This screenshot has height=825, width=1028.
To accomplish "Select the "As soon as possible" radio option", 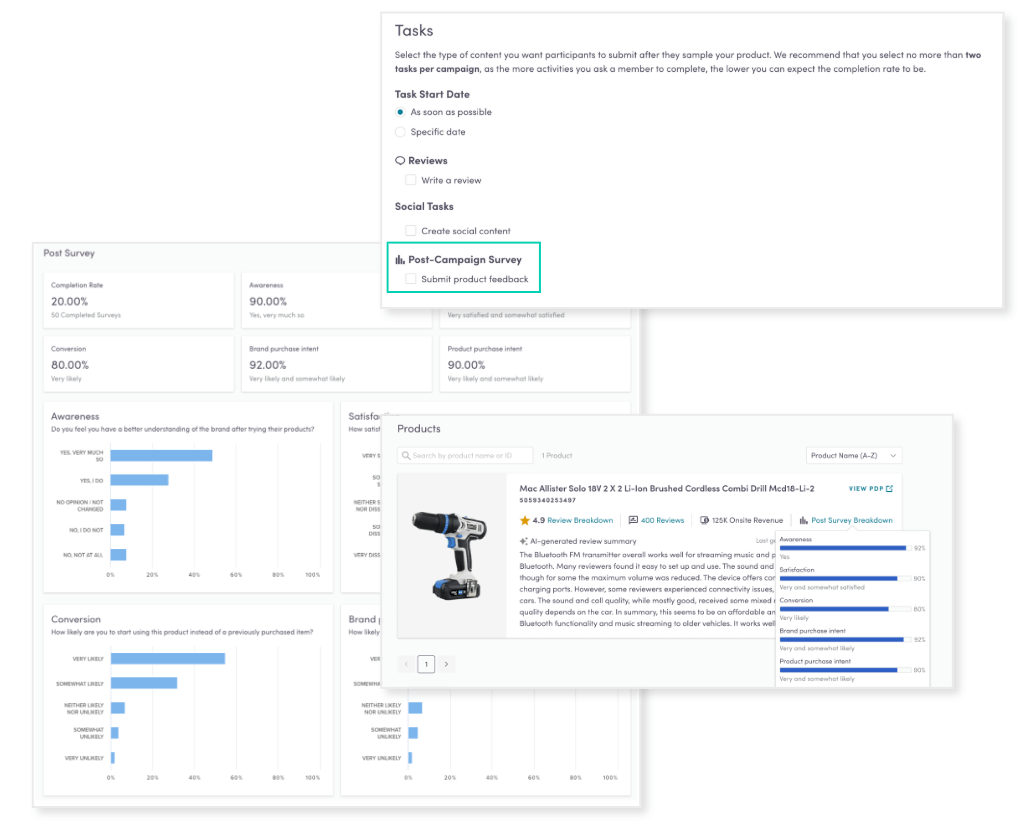I will (x=400, y=112).
